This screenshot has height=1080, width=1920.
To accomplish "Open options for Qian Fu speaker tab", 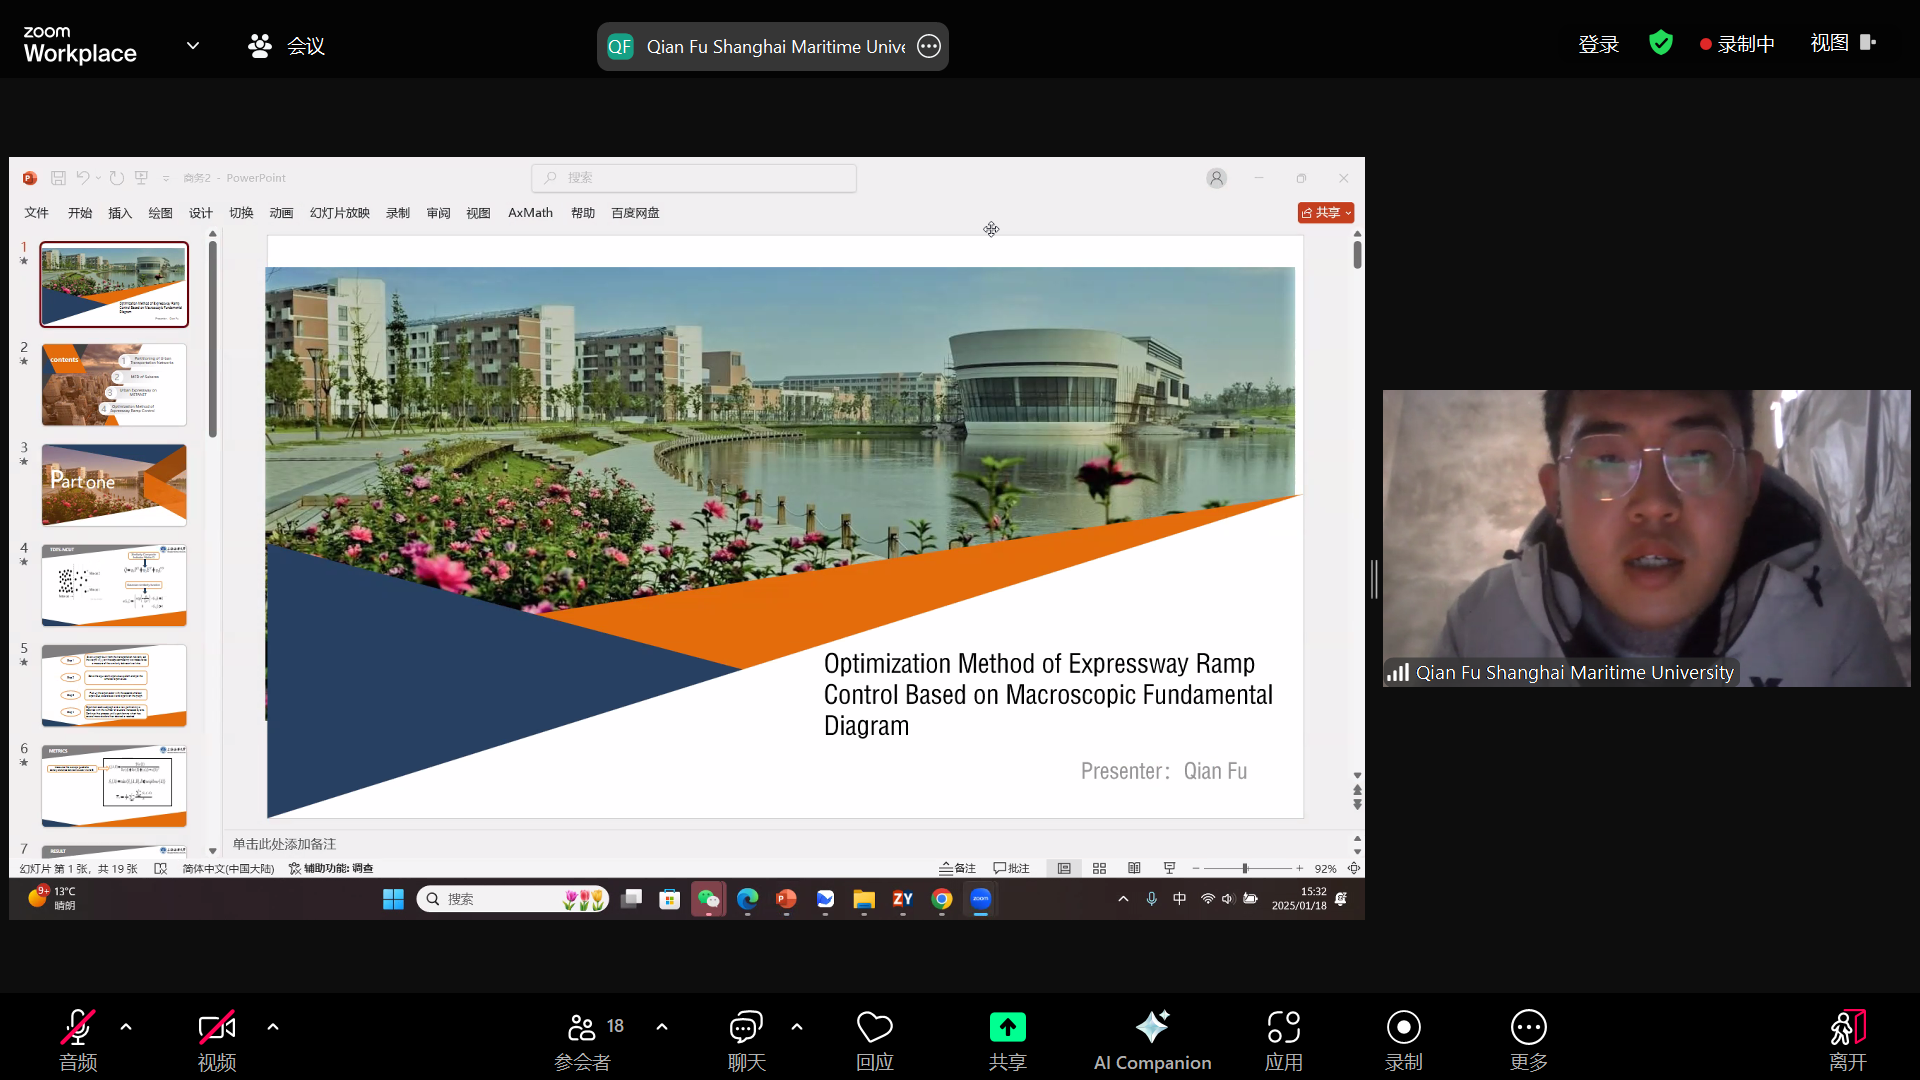I will coord(929,46).
